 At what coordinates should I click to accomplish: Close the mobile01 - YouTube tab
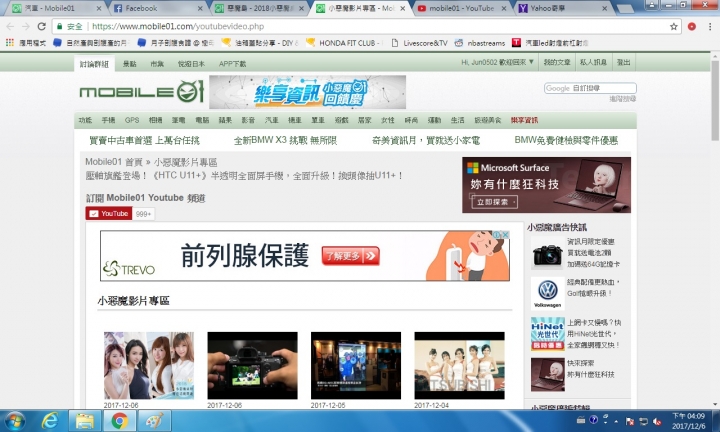(504, 8)
